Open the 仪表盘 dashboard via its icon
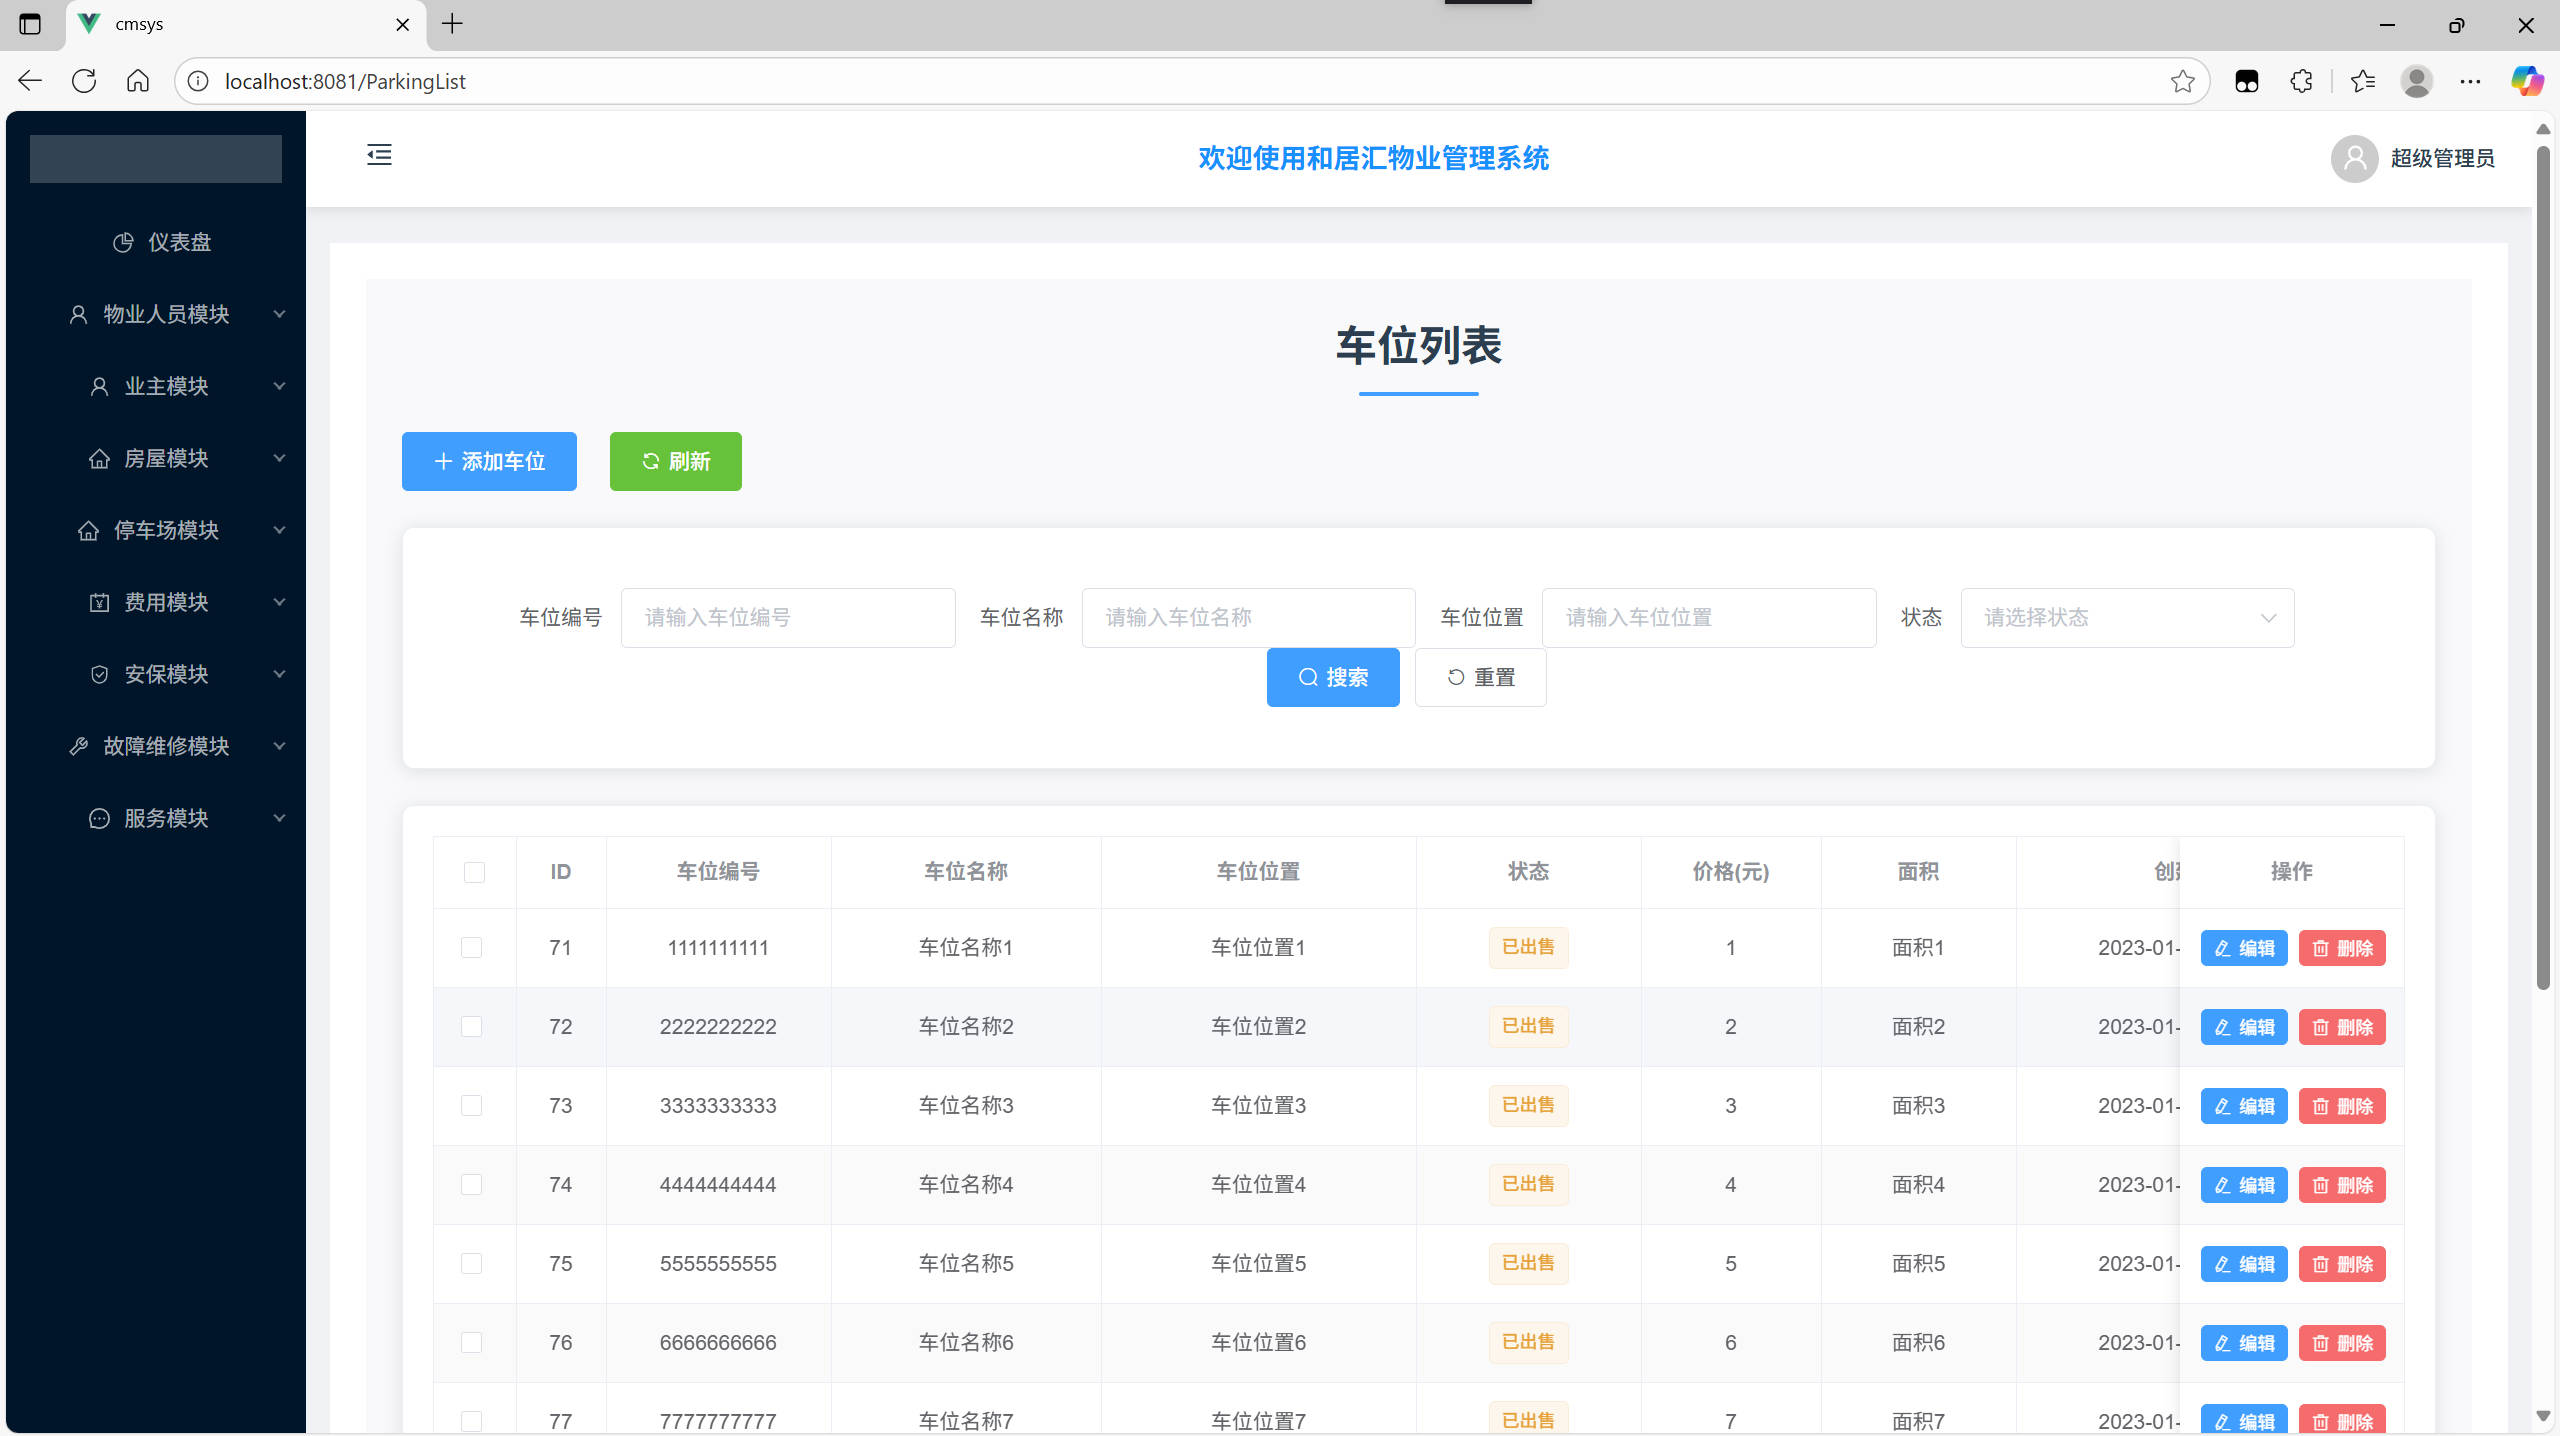Image resolution: width=2560 pixels, height=1436 pixels. pyautogui.click(x=123, y=242)
